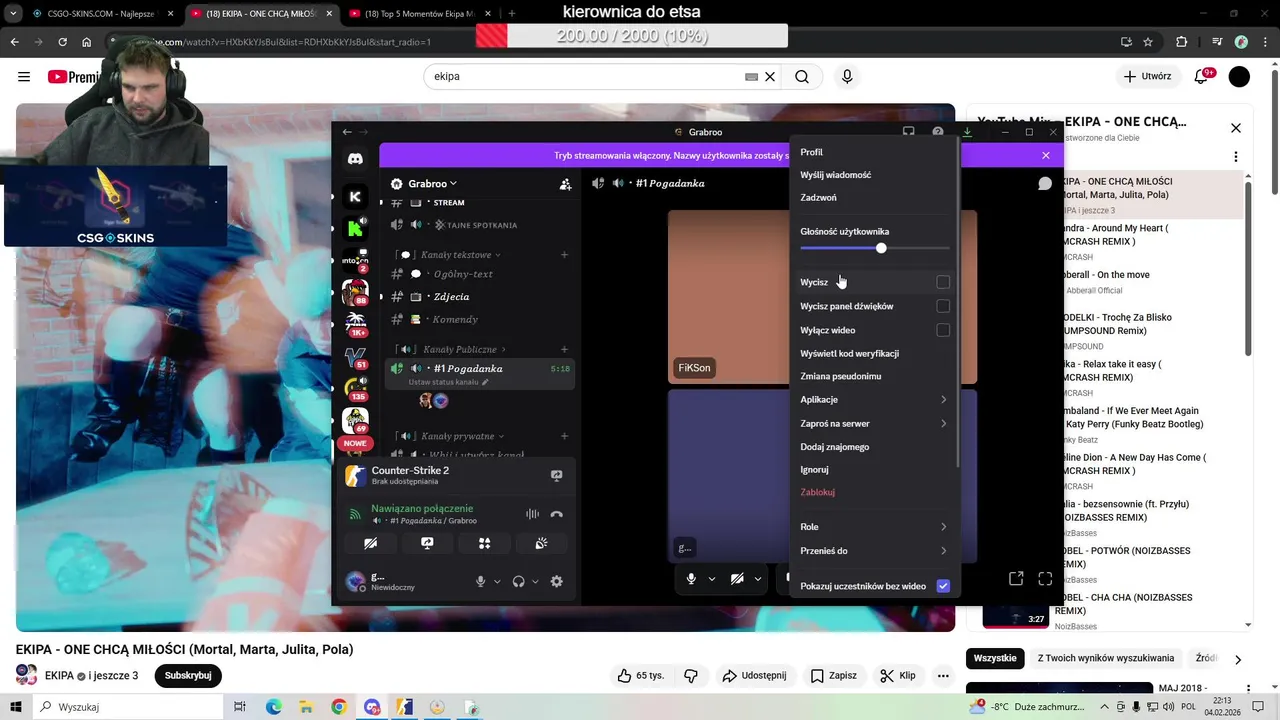Share your screen button in voice panel

point(427,543)
